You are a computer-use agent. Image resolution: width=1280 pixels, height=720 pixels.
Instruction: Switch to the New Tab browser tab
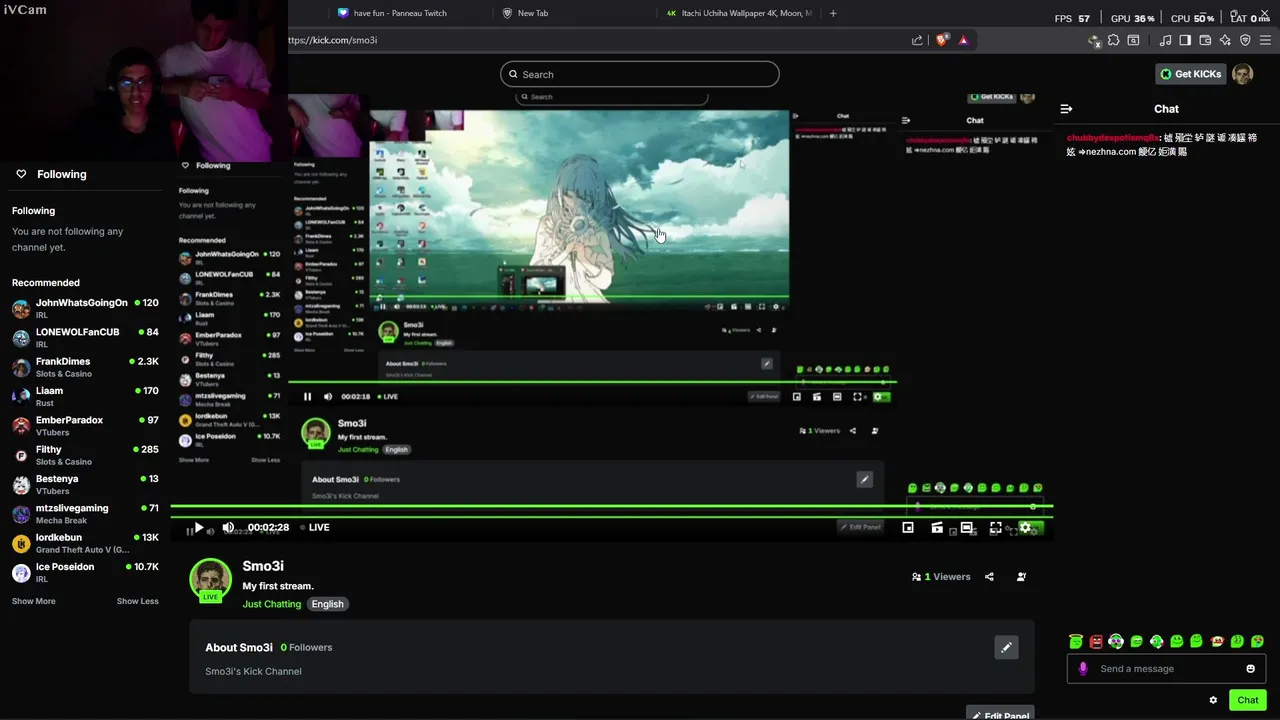coord(533,13)
